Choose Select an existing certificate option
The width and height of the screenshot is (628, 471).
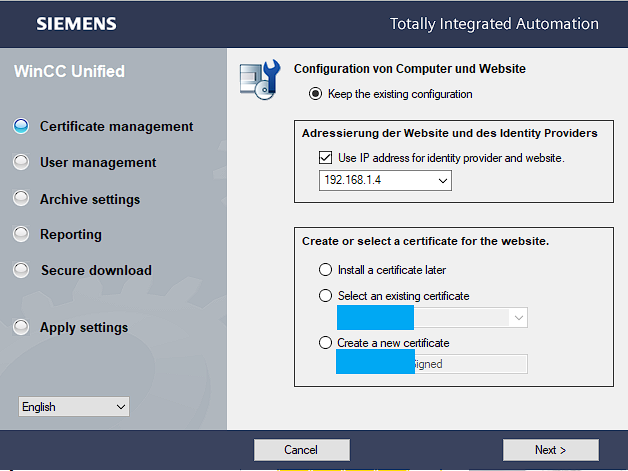[324, 296]
